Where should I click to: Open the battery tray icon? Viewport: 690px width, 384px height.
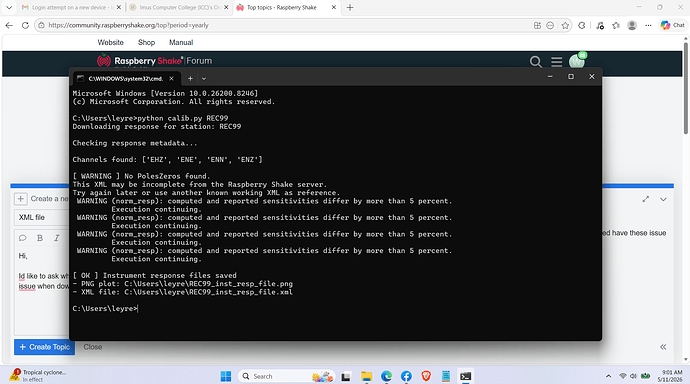pos(646,376)
